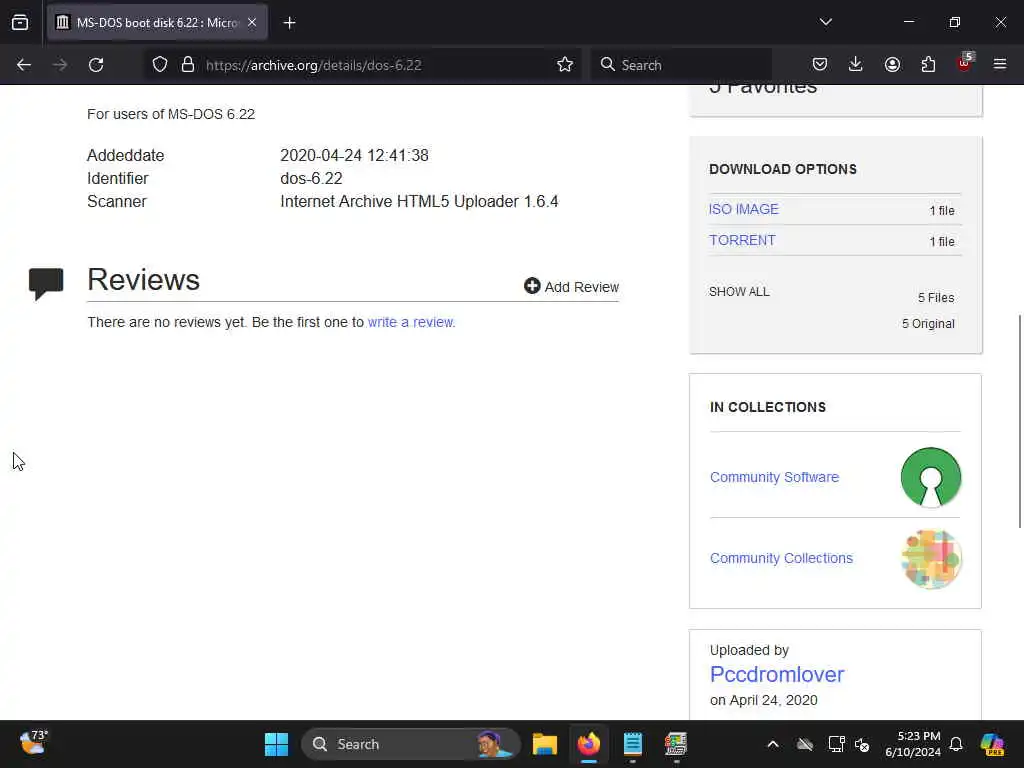Open the weather widget showing 73°

(33, 743)
